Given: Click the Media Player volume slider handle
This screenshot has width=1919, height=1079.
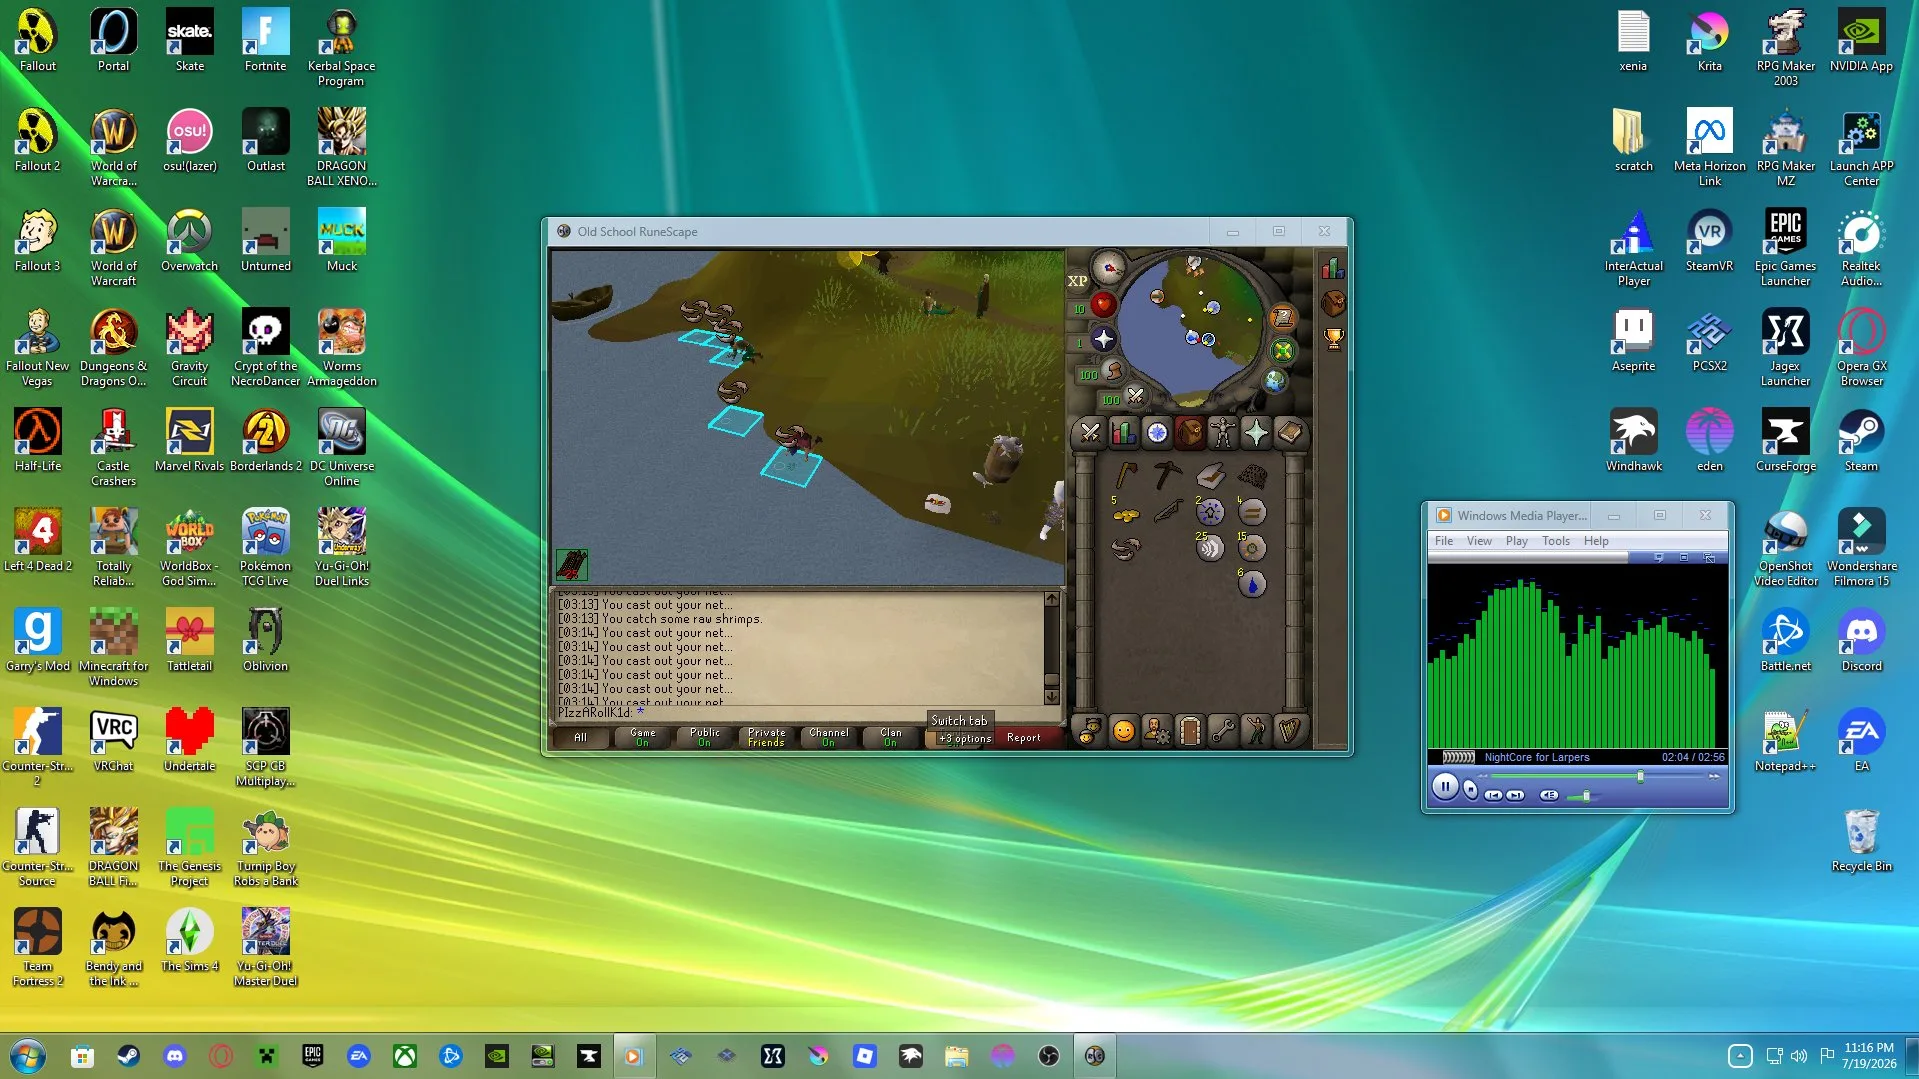Looking at the screenshot, I should pos(1586,796).
